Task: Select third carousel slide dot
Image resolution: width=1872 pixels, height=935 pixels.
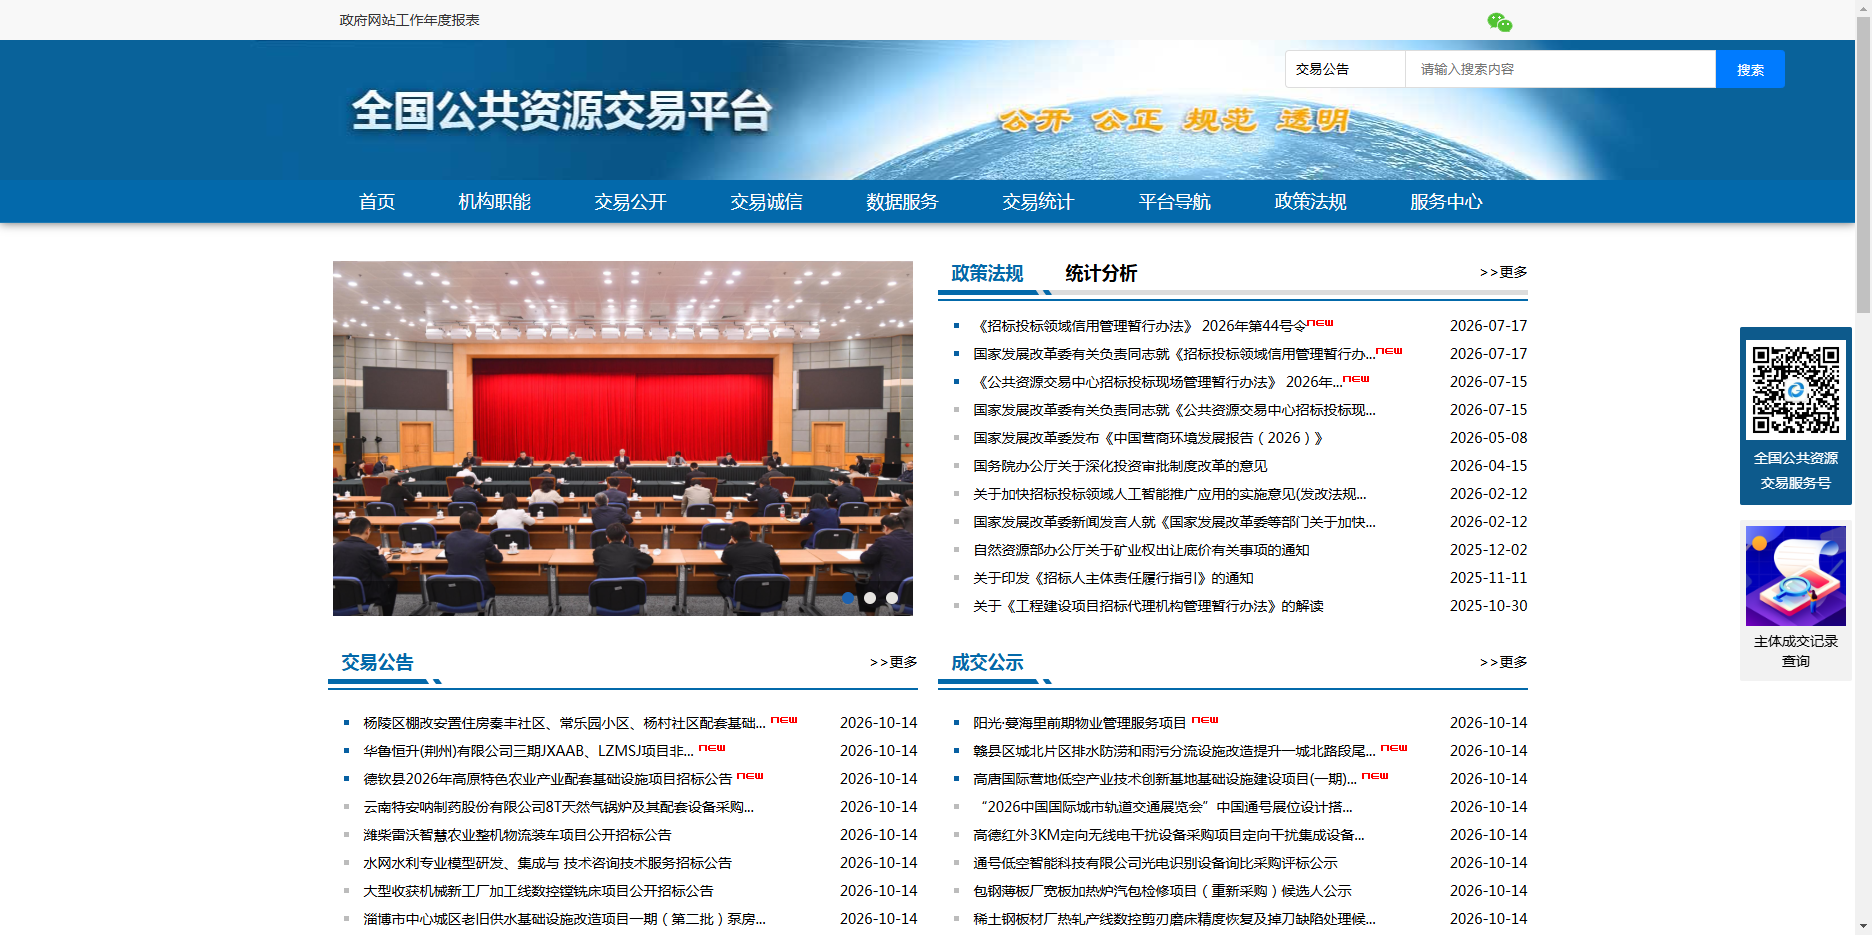Action: click(x=892, y=598)
